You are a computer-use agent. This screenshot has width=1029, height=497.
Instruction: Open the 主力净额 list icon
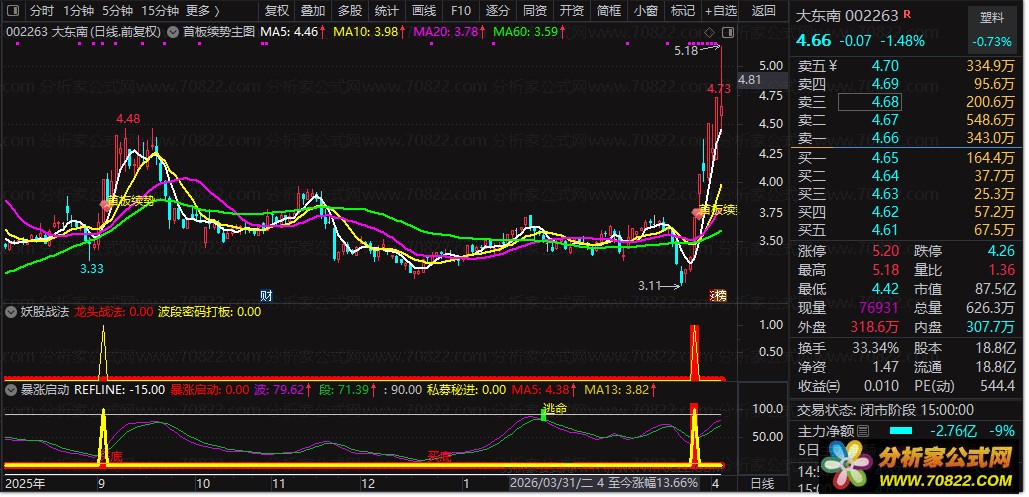pyautogui.click(x=863, y=431)
